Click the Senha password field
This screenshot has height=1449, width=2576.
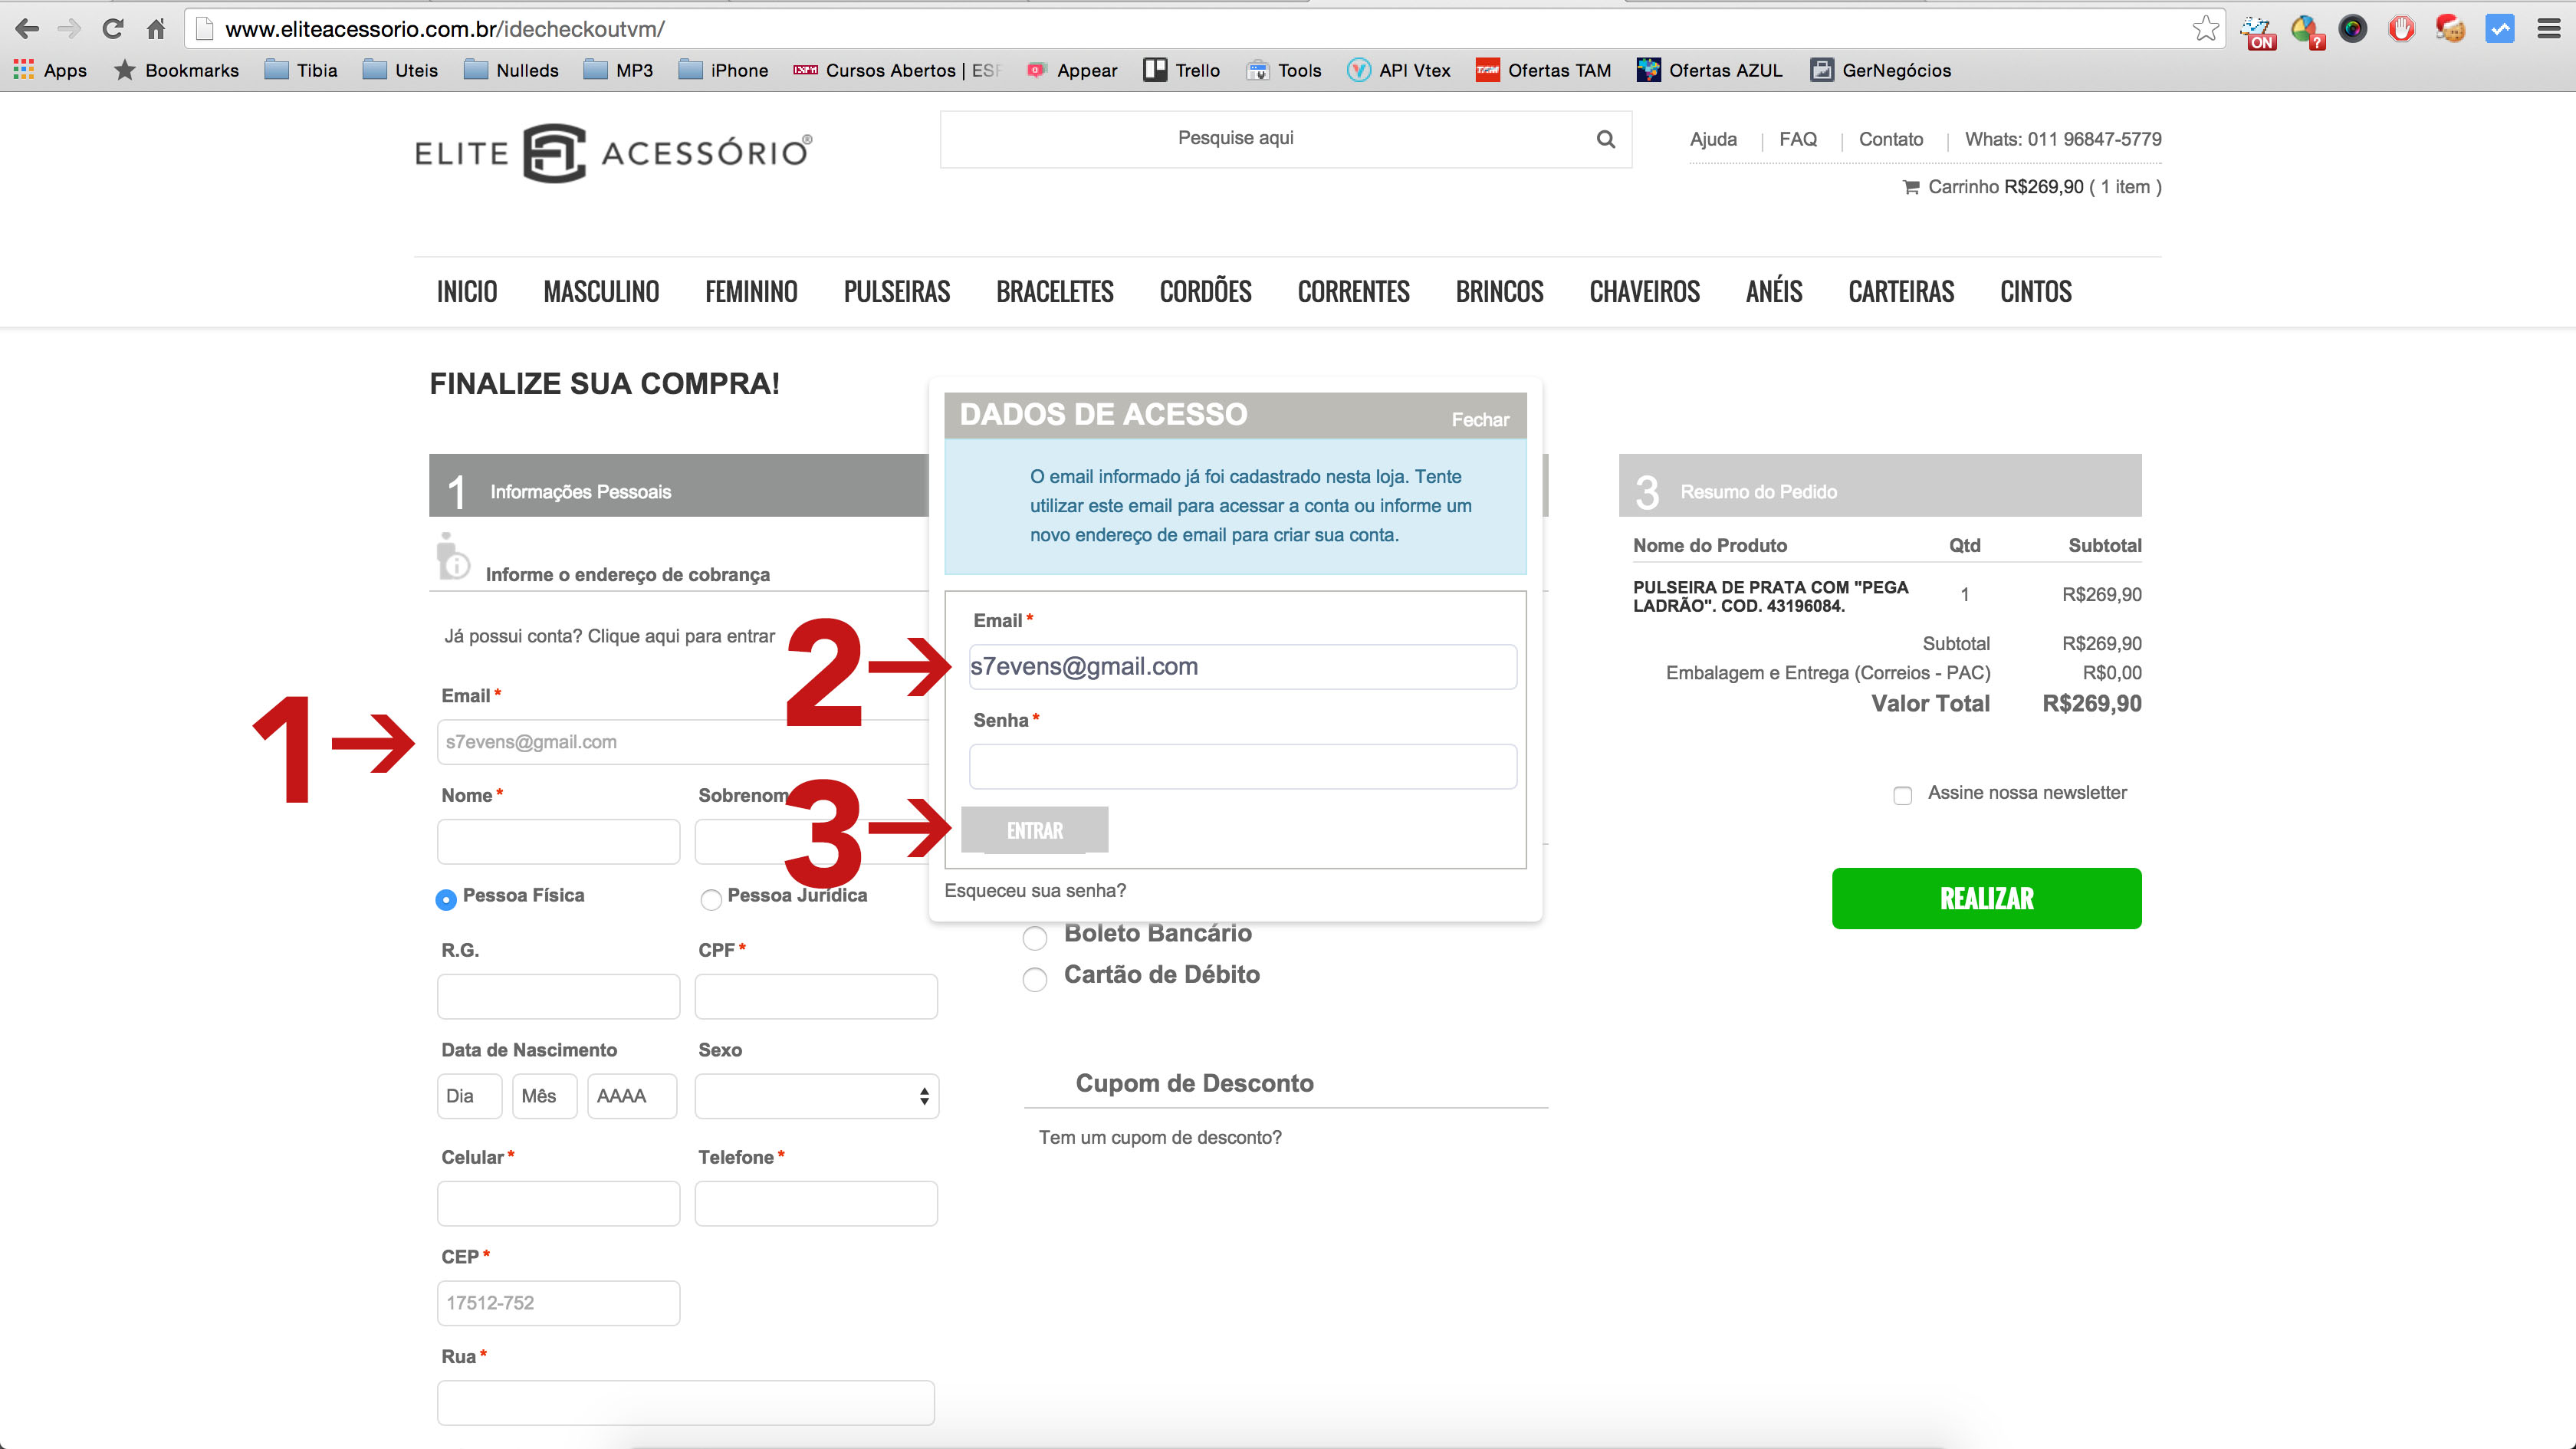click(1242, 766)
